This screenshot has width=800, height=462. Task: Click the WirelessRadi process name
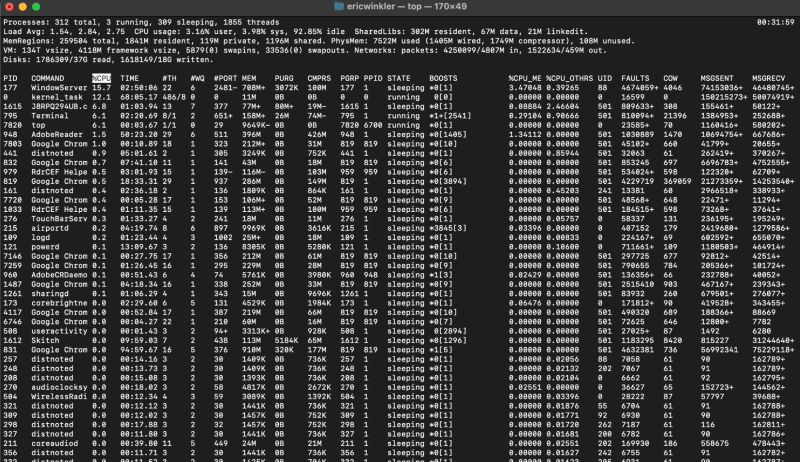[x=59, y=396]
